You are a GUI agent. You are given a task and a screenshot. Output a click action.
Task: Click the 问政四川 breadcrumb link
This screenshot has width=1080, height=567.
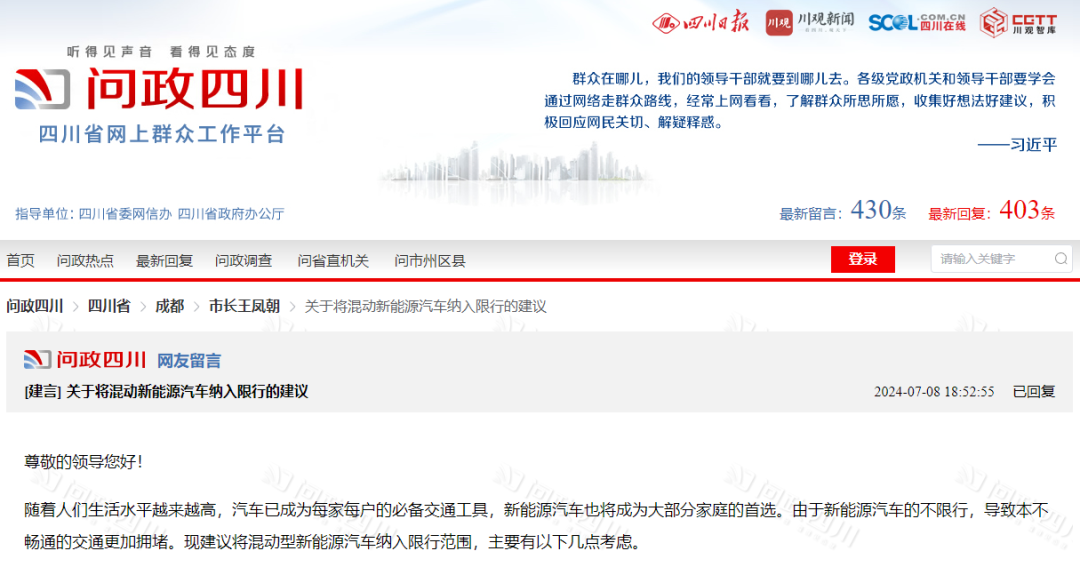34,306
